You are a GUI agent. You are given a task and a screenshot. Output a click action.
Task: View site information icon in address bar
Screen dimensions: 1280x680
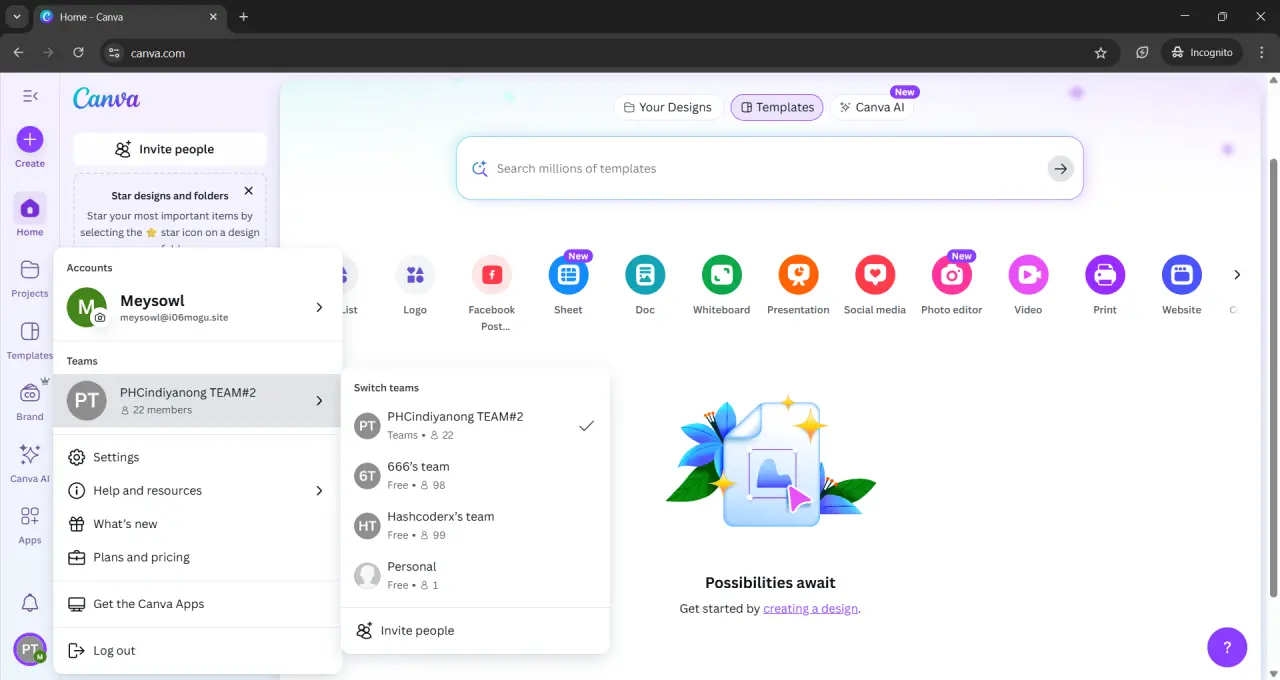click(x=113, y=53)
